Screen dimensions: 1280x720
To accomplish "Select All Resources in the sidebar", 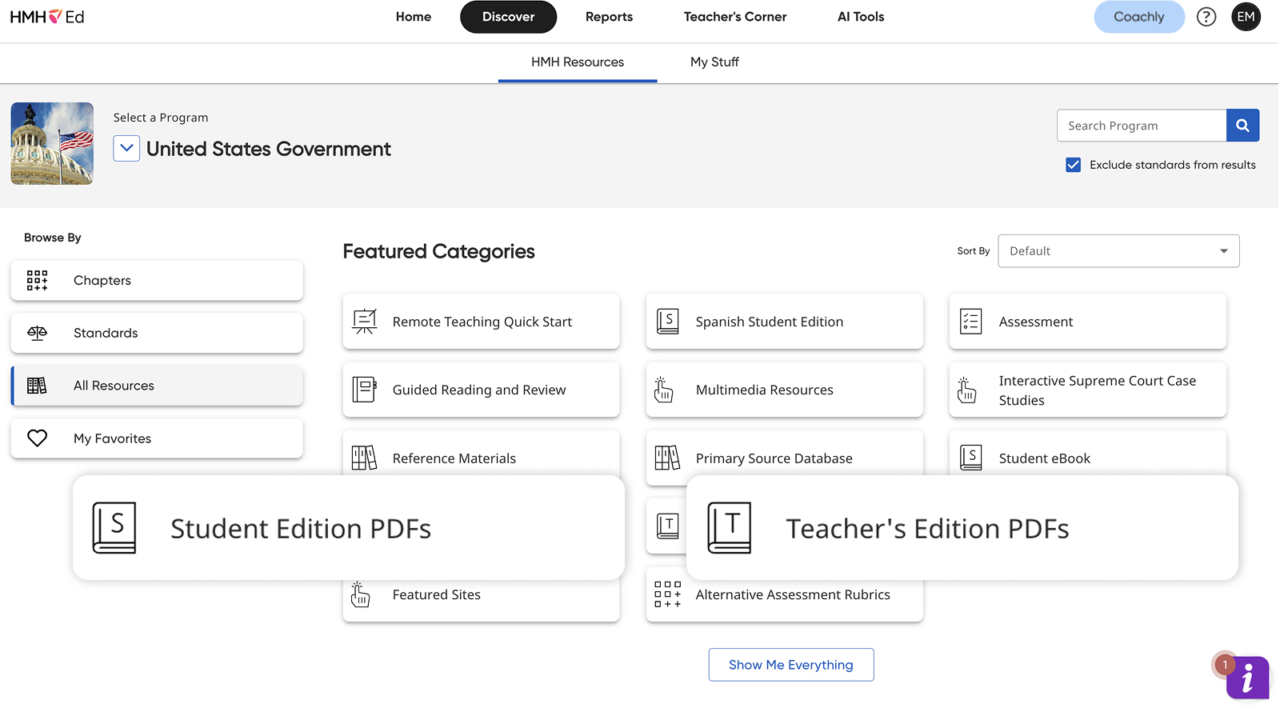I will [x=157, y=386].
